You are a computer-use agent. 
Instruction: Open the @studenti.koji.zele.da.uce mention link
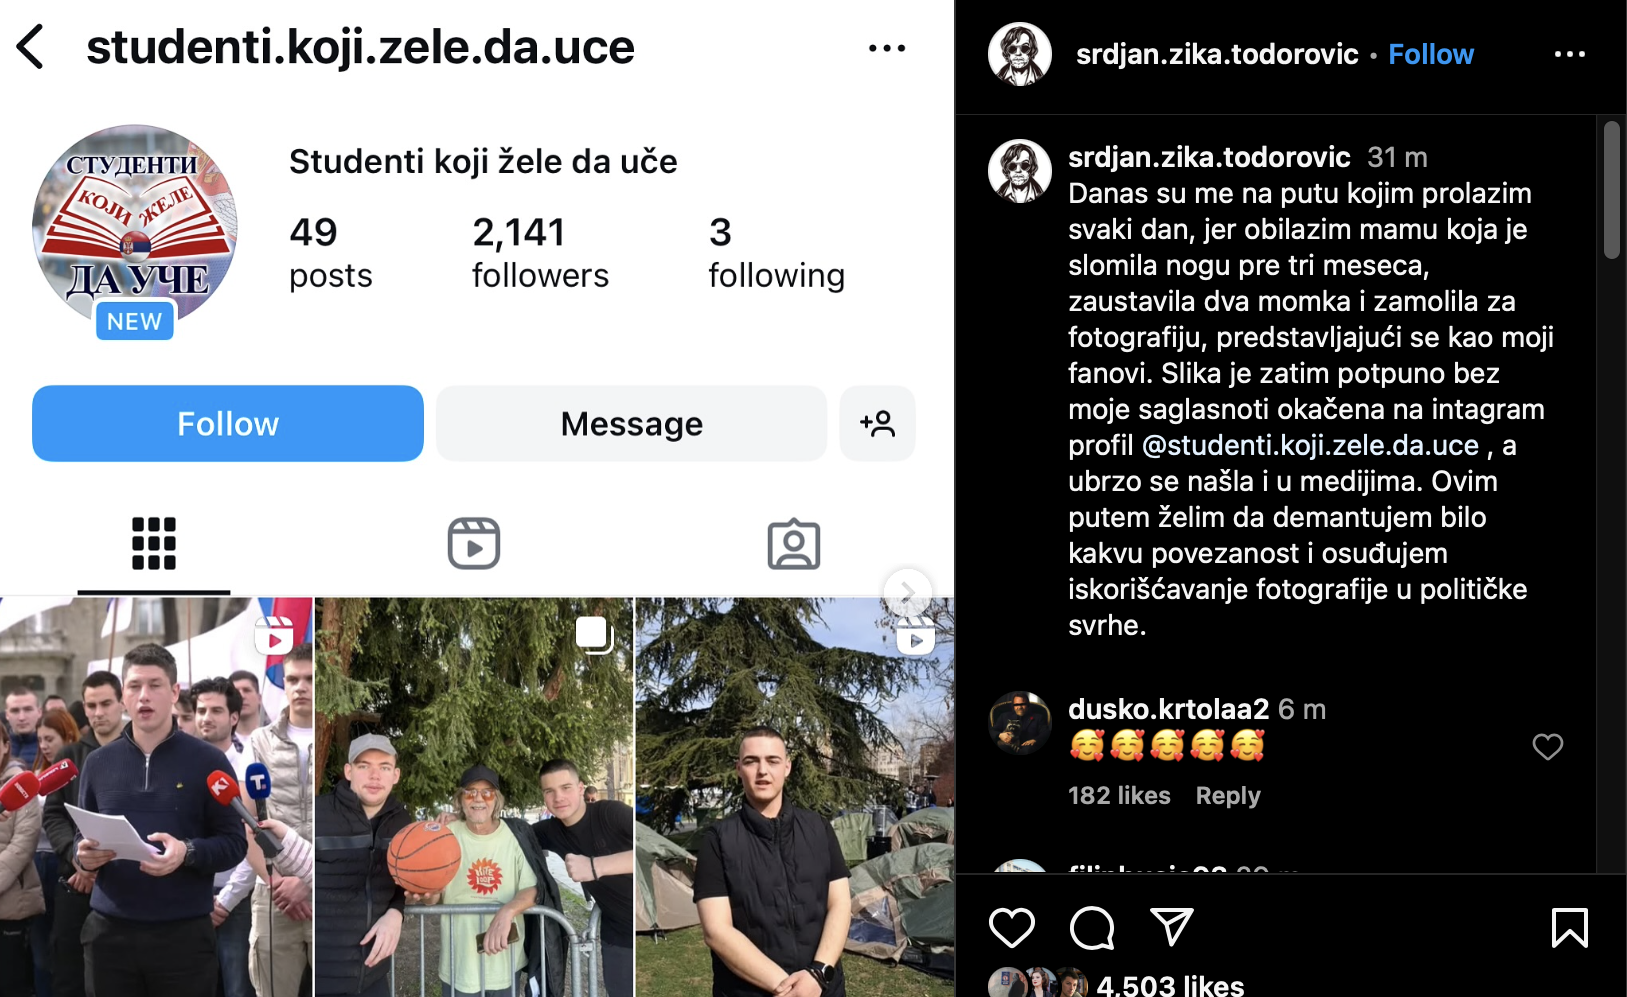coord(1310,445)
